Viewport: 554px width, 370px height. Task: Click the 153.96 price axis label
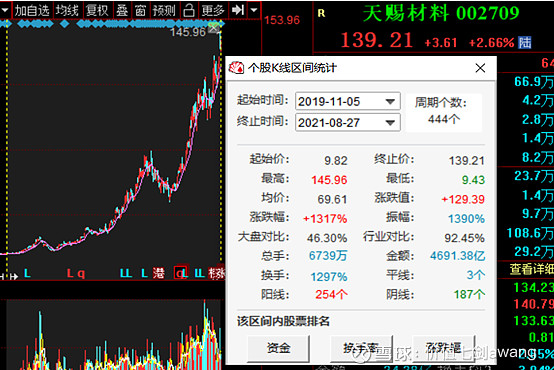click(282, 20)
